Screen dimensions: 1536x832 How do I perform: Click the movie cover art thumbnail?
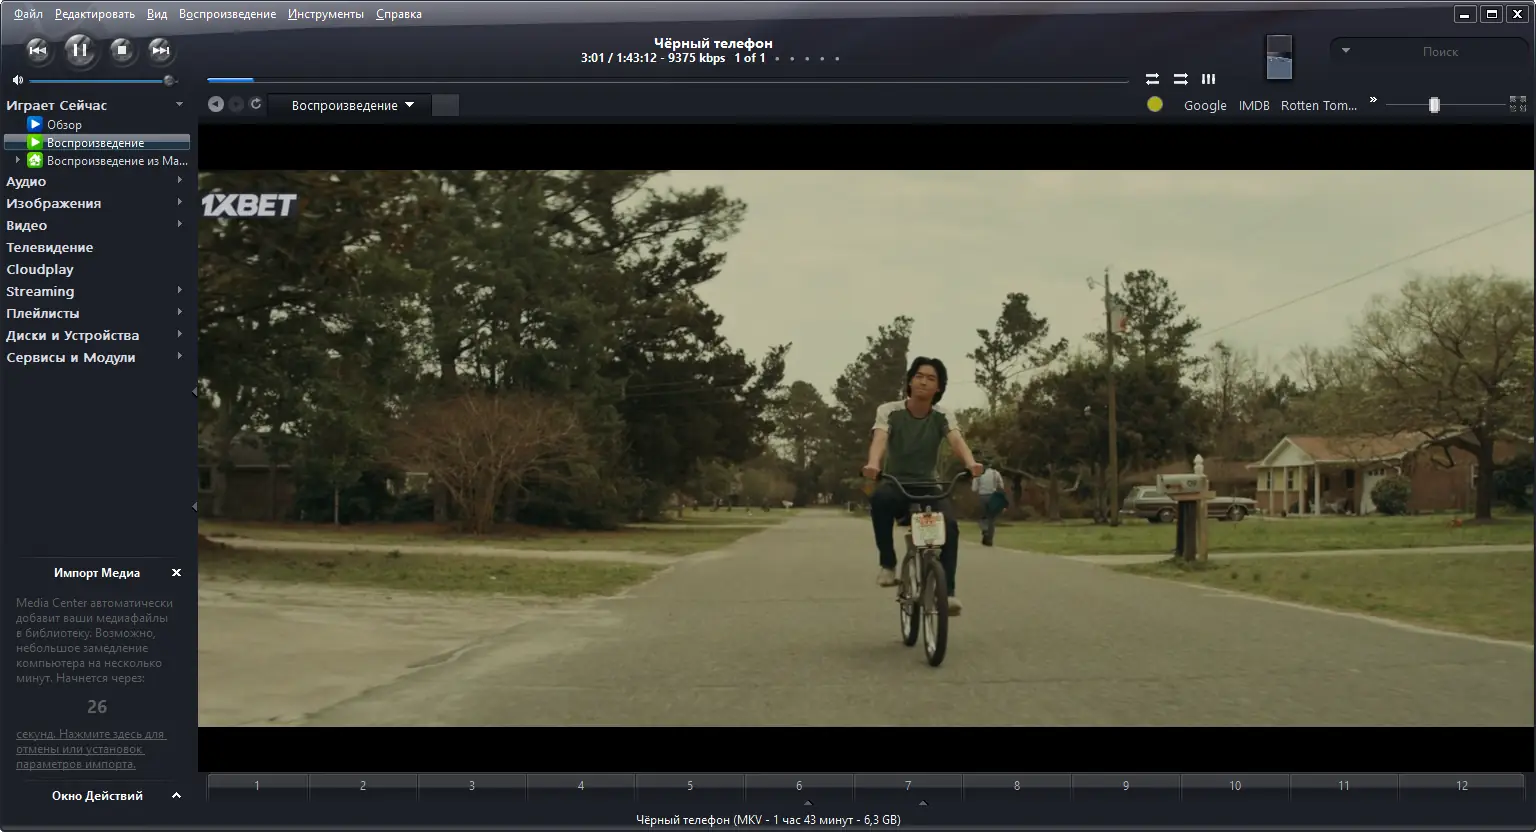point(1279,57)
